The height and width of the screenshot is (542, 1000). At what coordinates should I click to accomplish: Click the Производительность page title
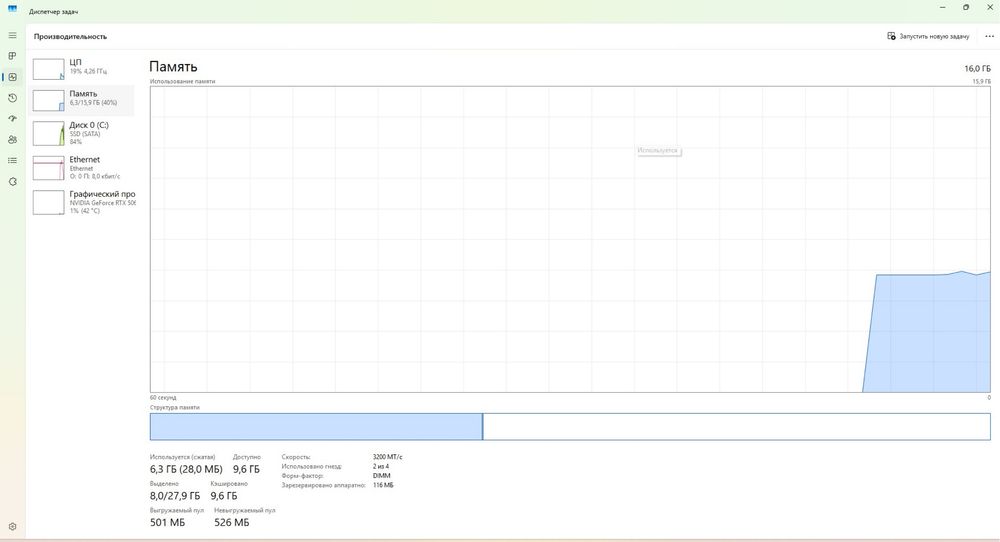coord(70,36)
